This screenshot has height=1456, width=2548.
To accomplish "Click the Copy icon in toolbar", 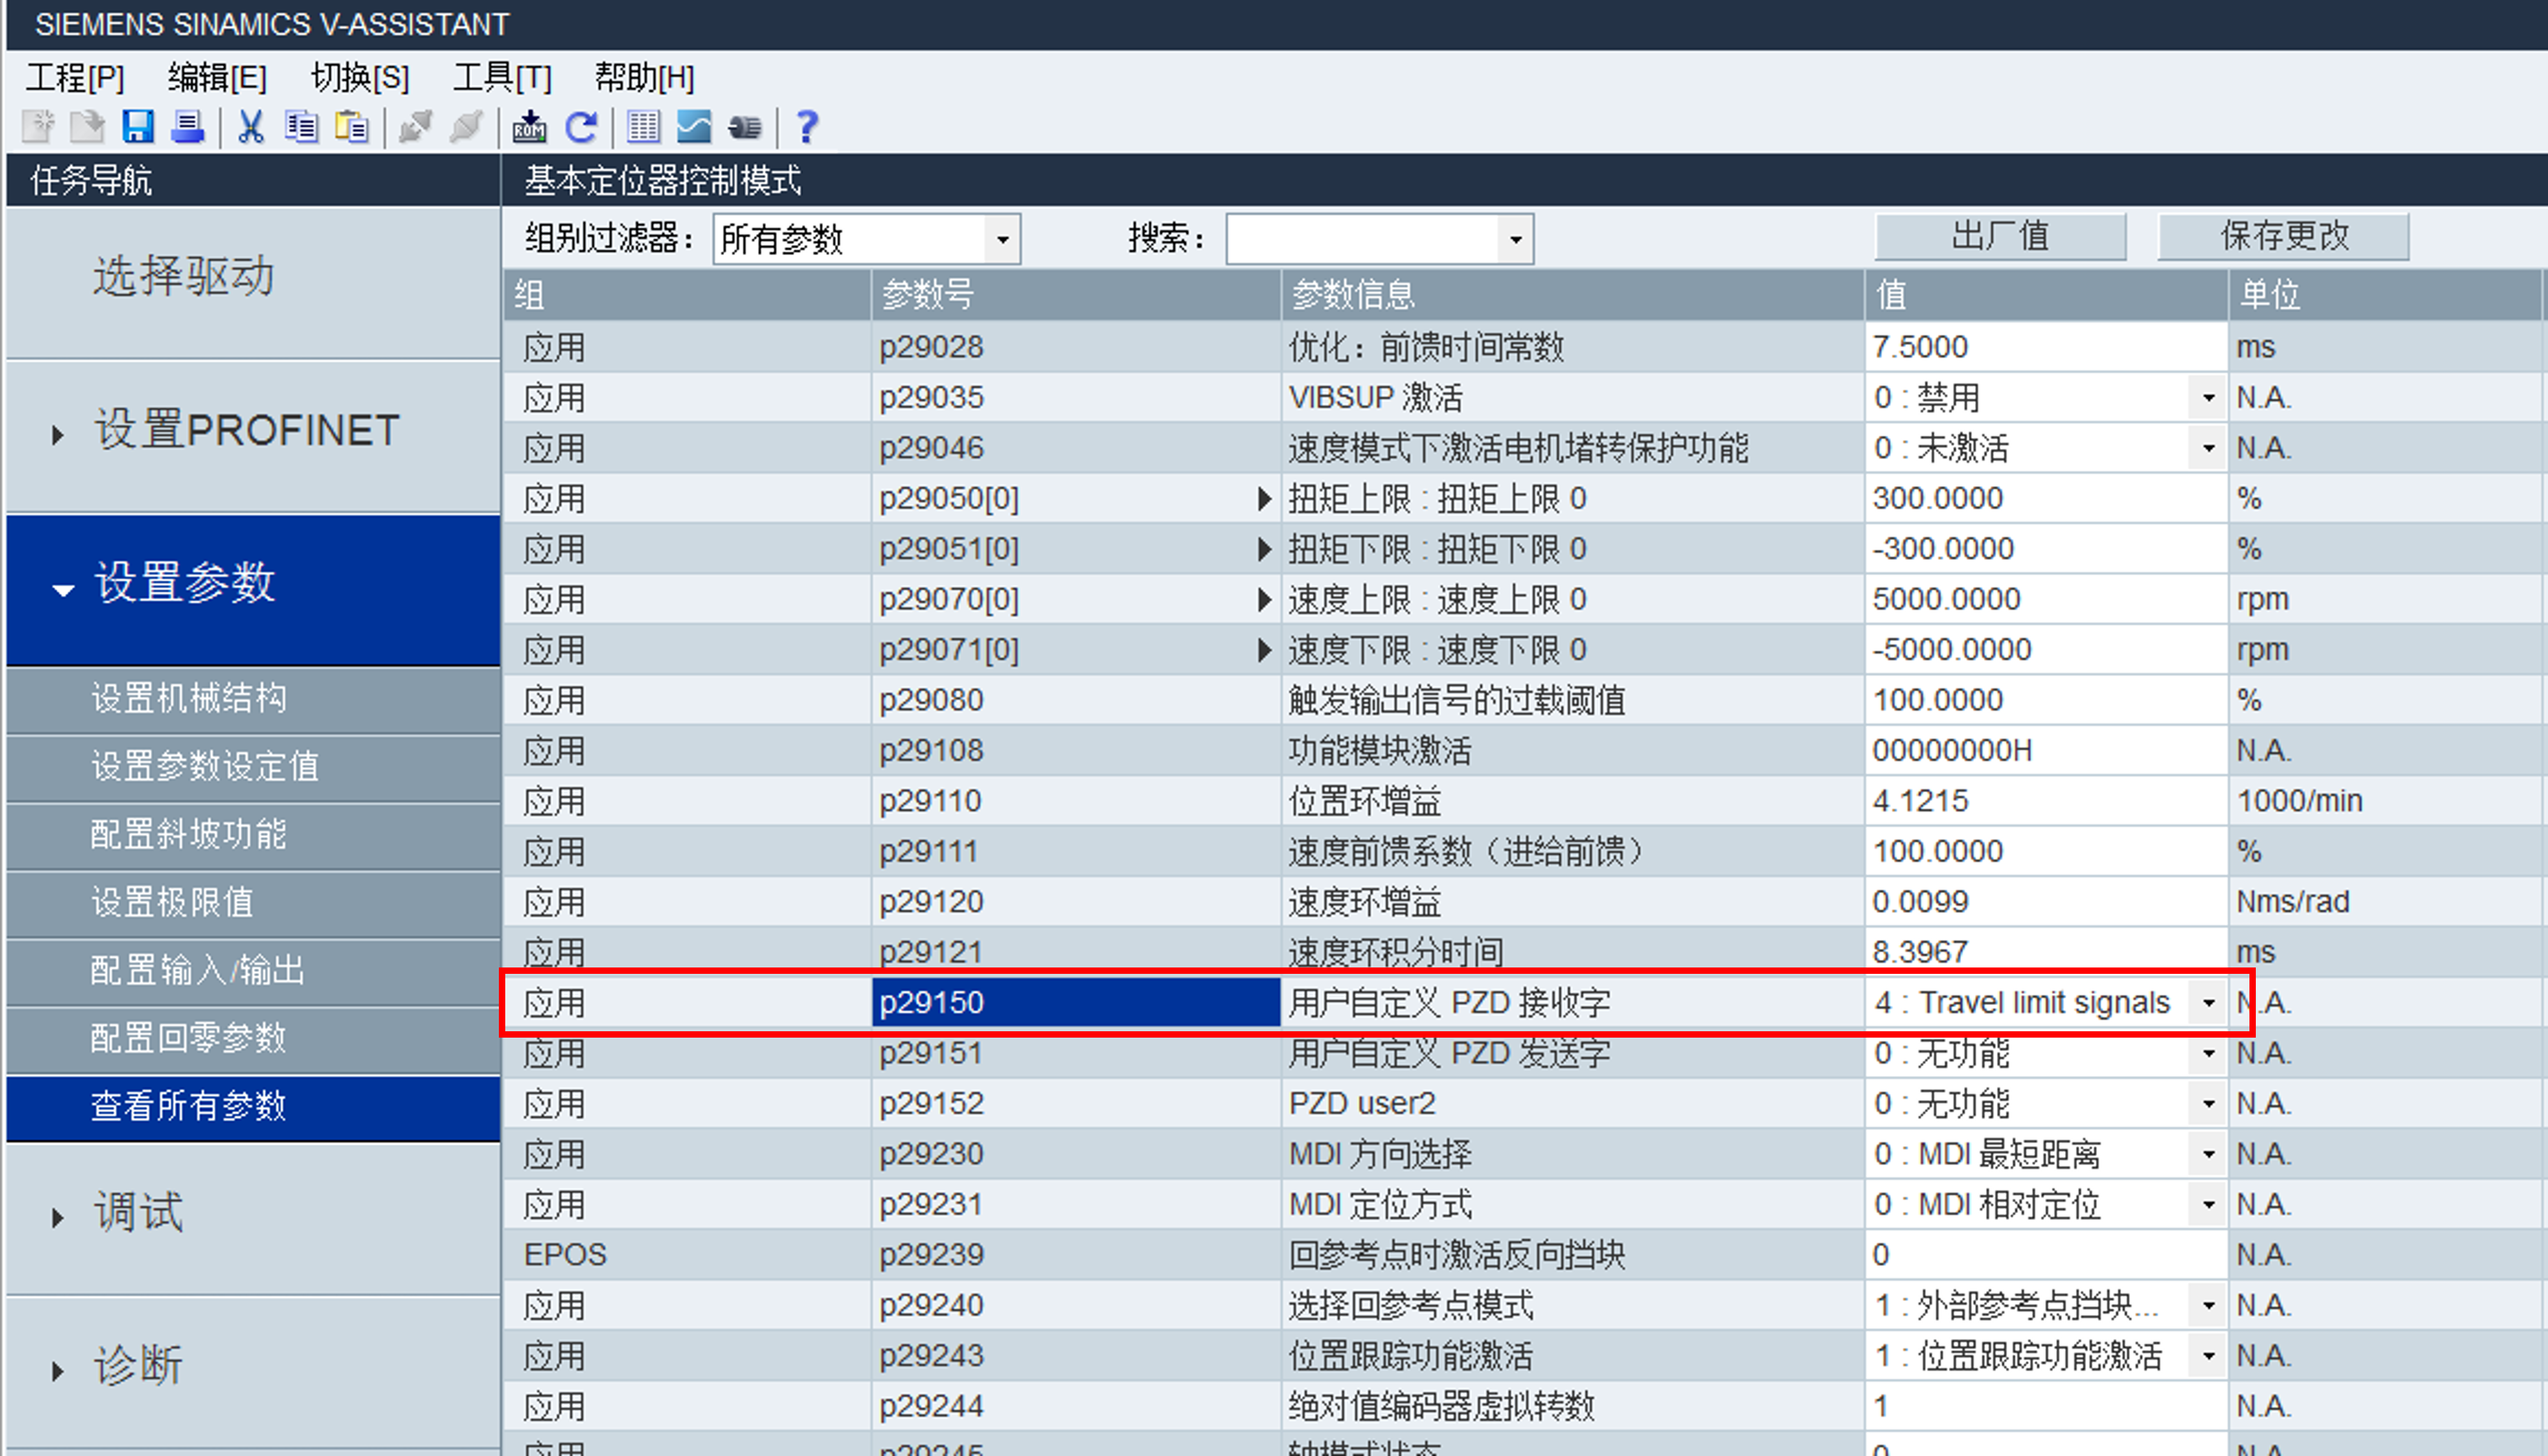I will [301, 127].
